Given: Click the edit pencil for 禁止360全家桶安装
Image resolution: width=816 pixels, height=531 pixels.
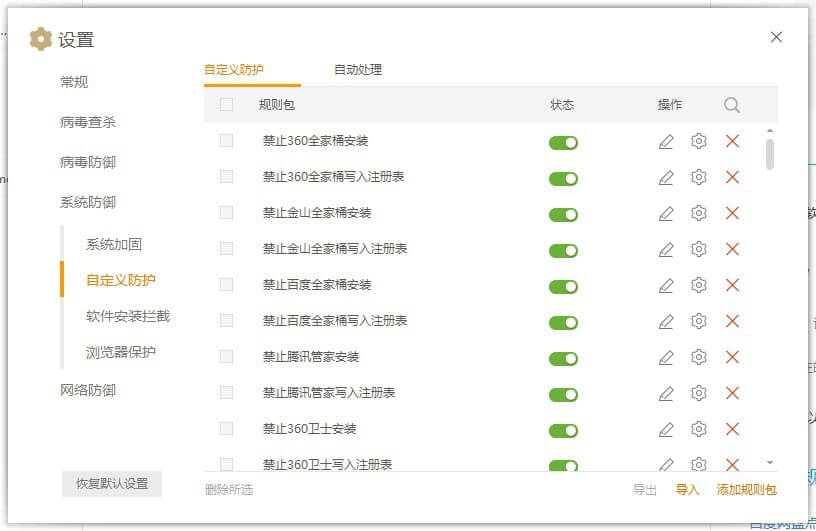Looking at the screenshot, I should 666,141.
